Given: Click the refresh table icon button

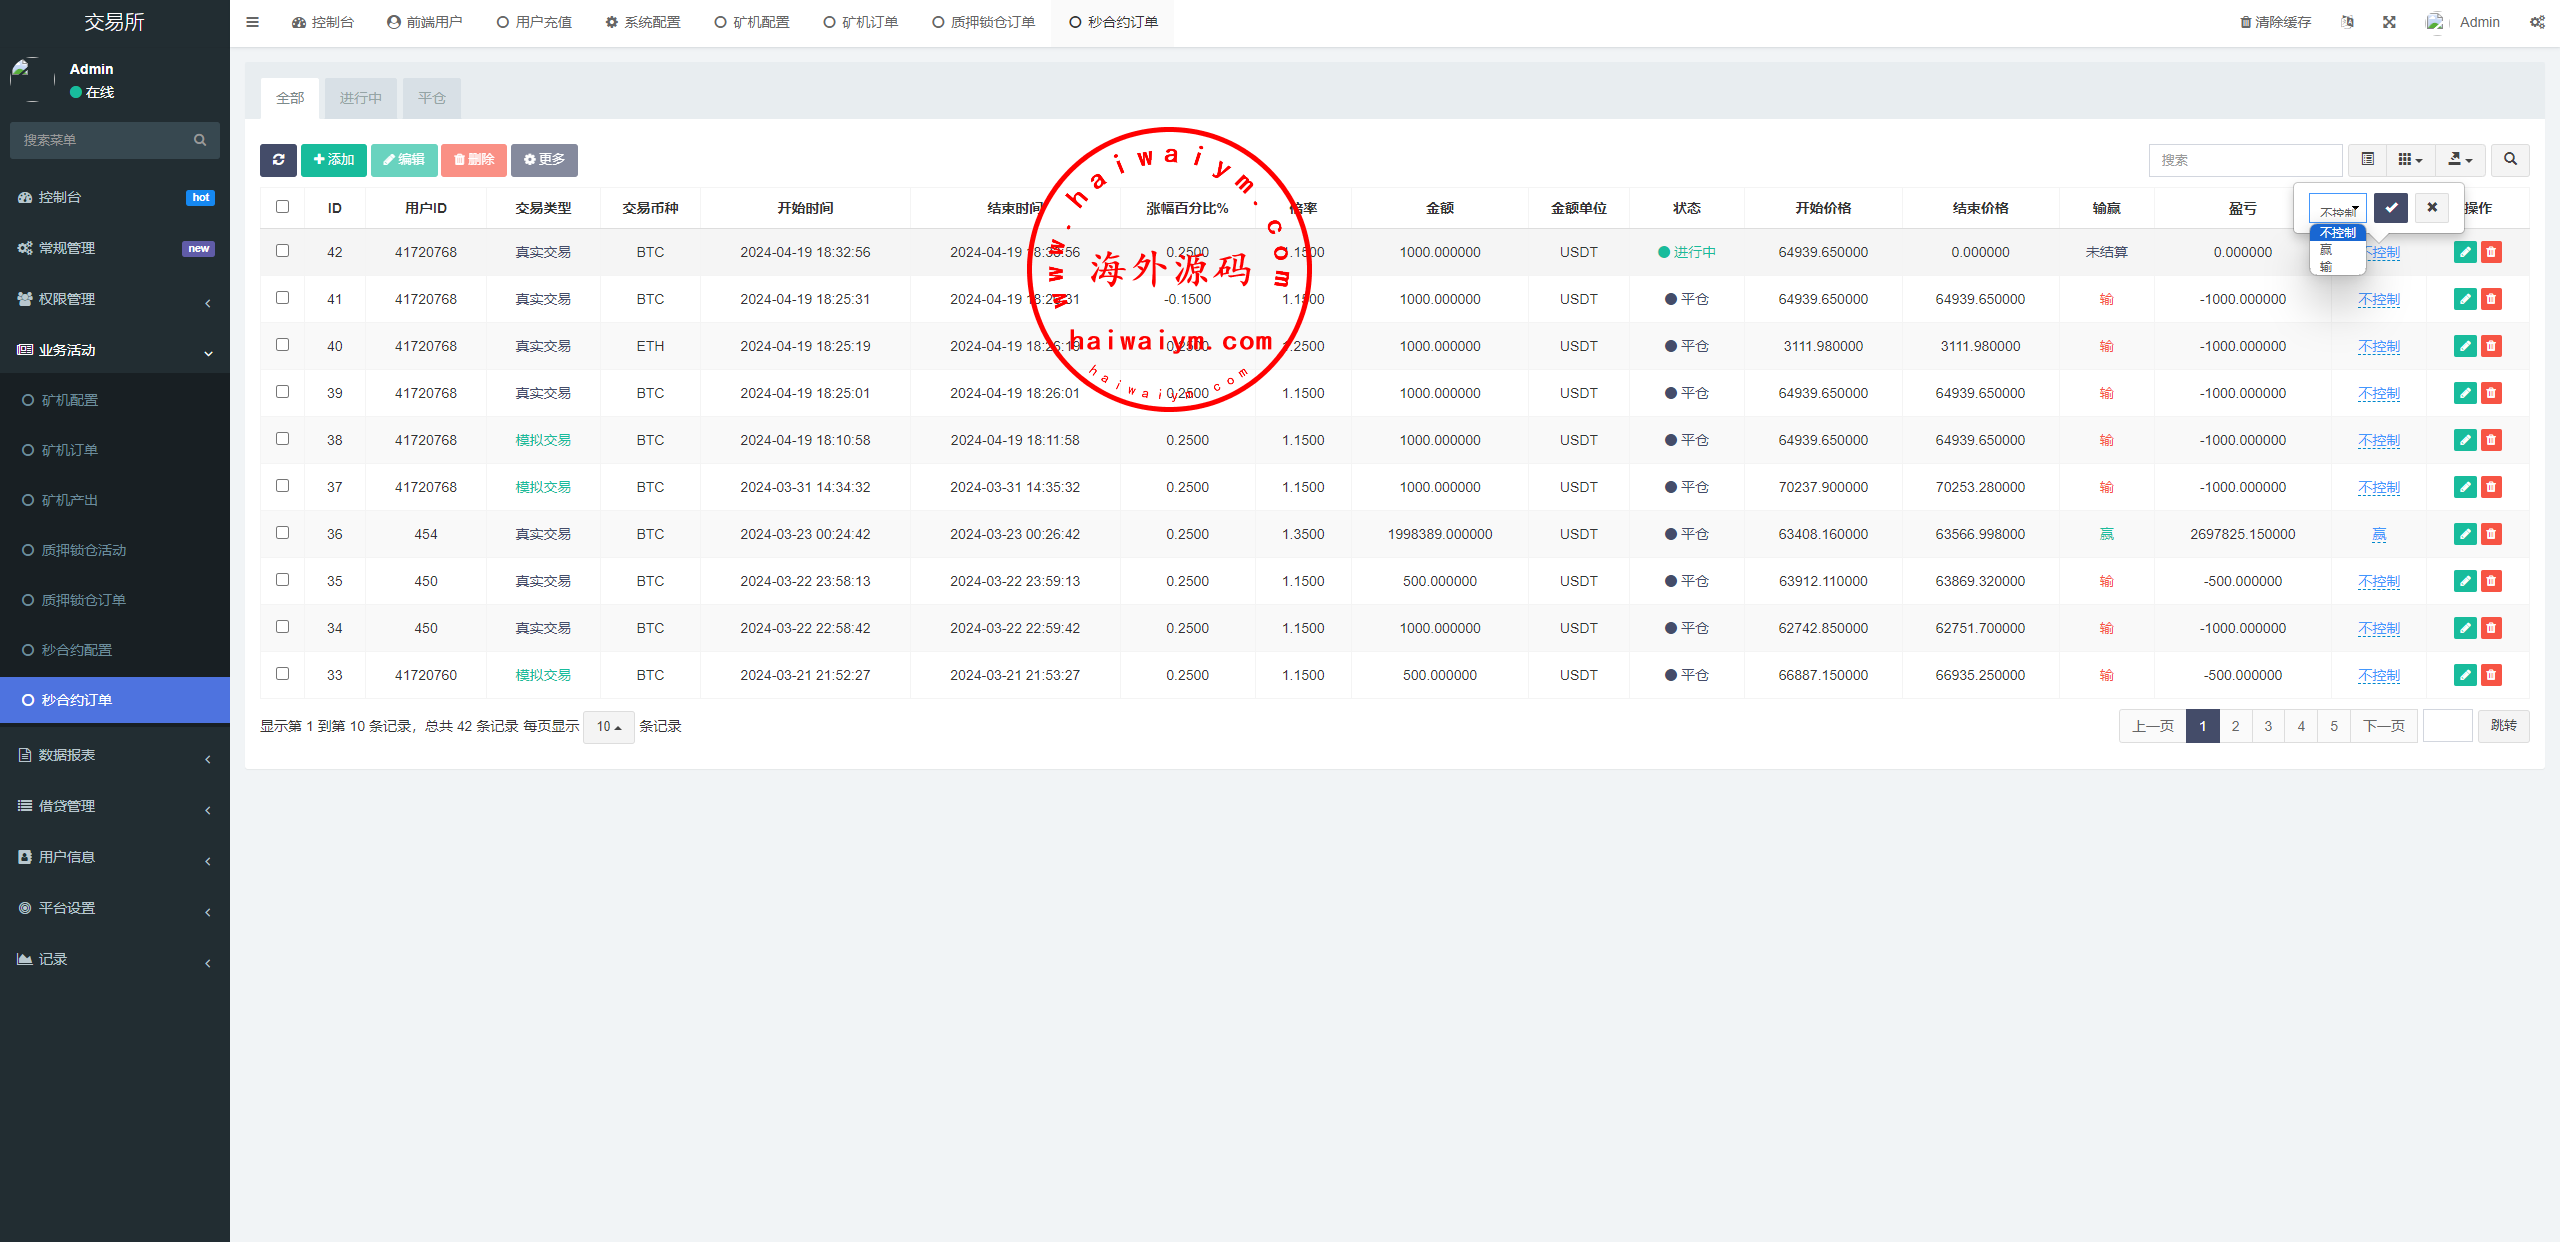Looking at the screenshot, I should 278,160.
